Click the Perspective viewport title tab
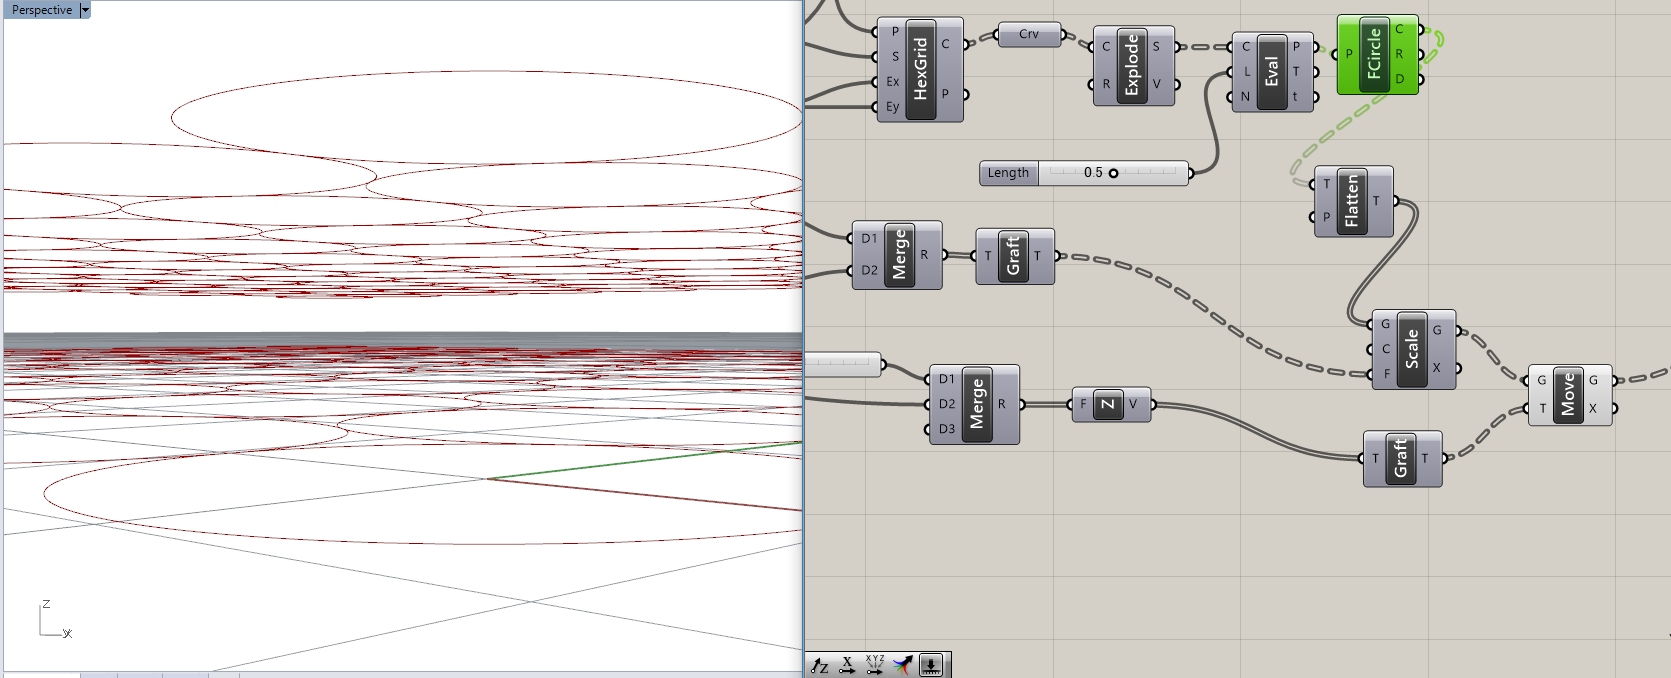 coord(41,10)
